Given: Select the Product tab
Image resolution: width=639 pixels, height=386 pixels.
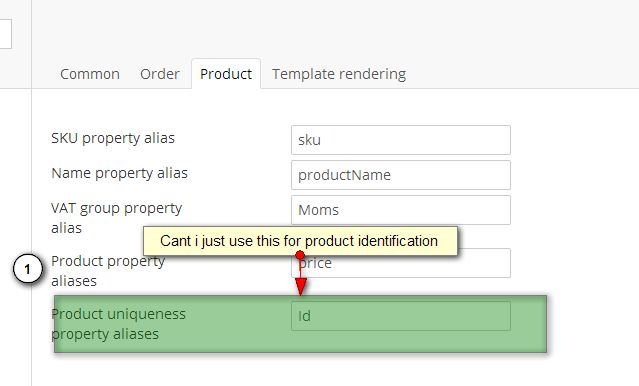Looking at the screenshot, I should click(x=226, y=74).
